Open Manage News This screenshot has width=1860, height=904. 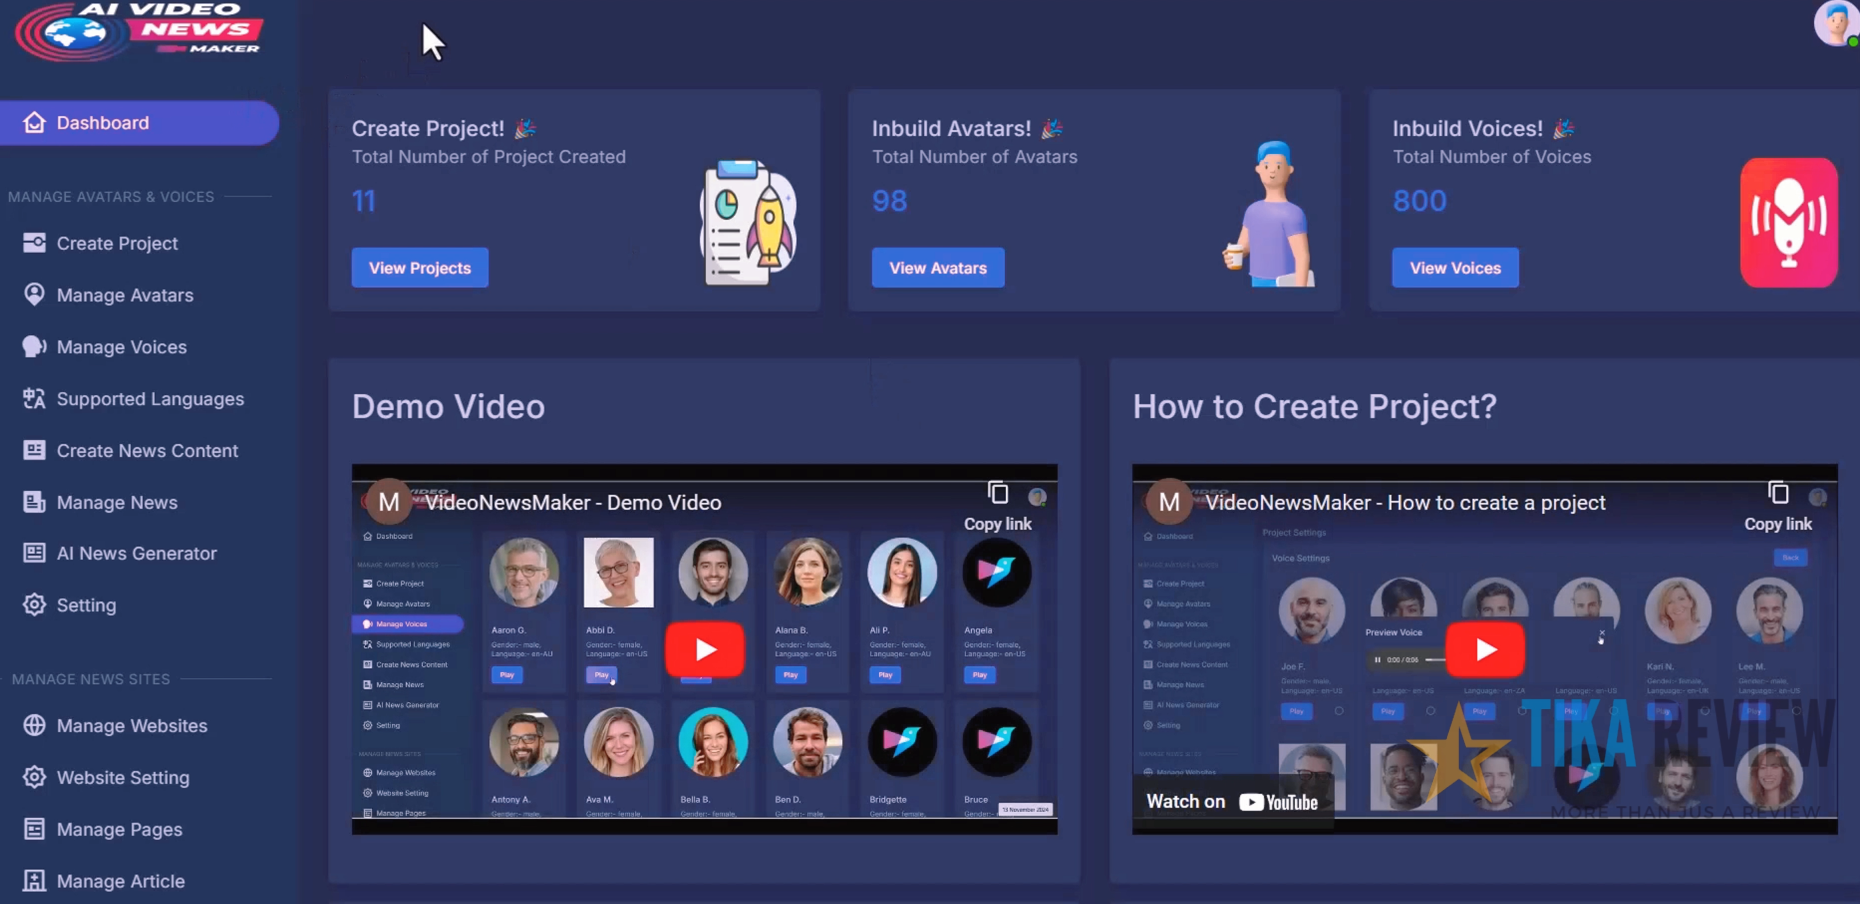pos(117,503)
